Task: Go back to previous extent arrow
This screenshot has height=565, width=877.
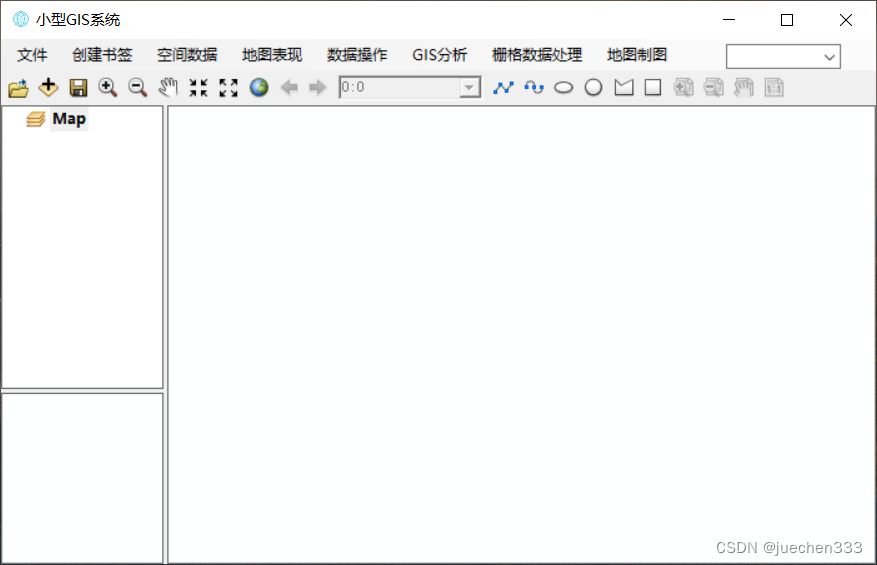Action: [289, 87]
